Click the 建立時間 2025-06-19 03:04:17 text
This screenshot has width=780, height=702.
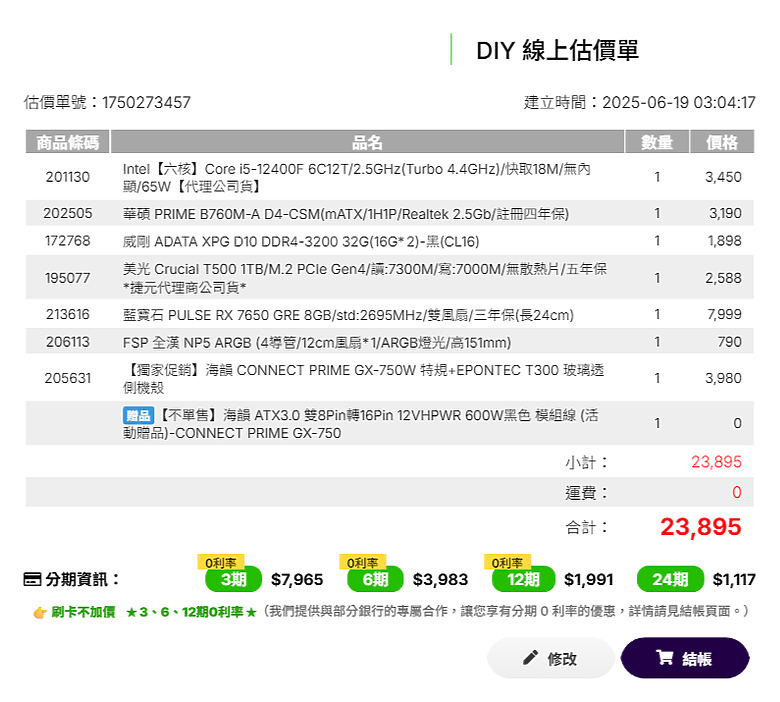[639, 102]
